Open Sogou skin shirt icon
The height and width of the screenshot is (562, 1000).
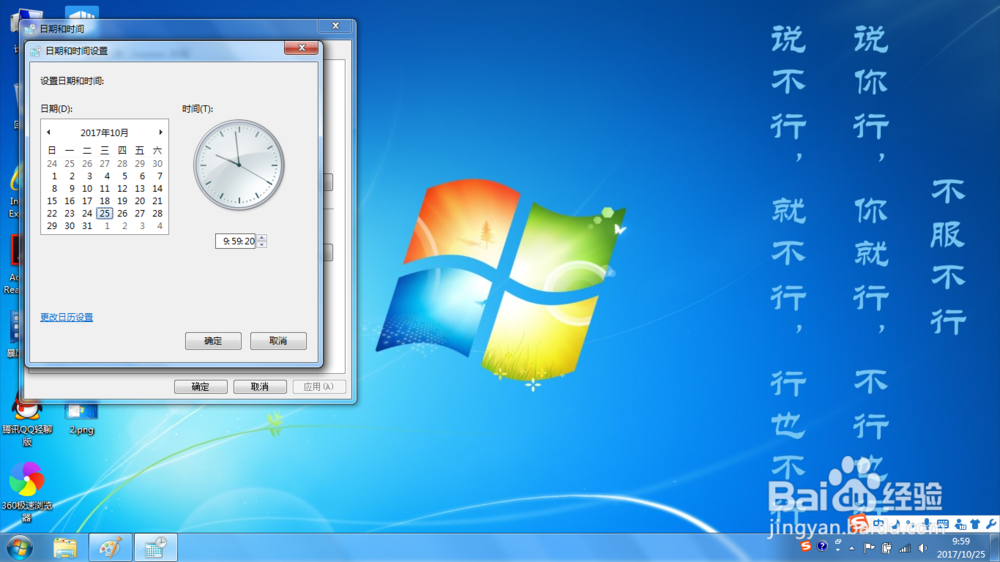tap(975, 524)
